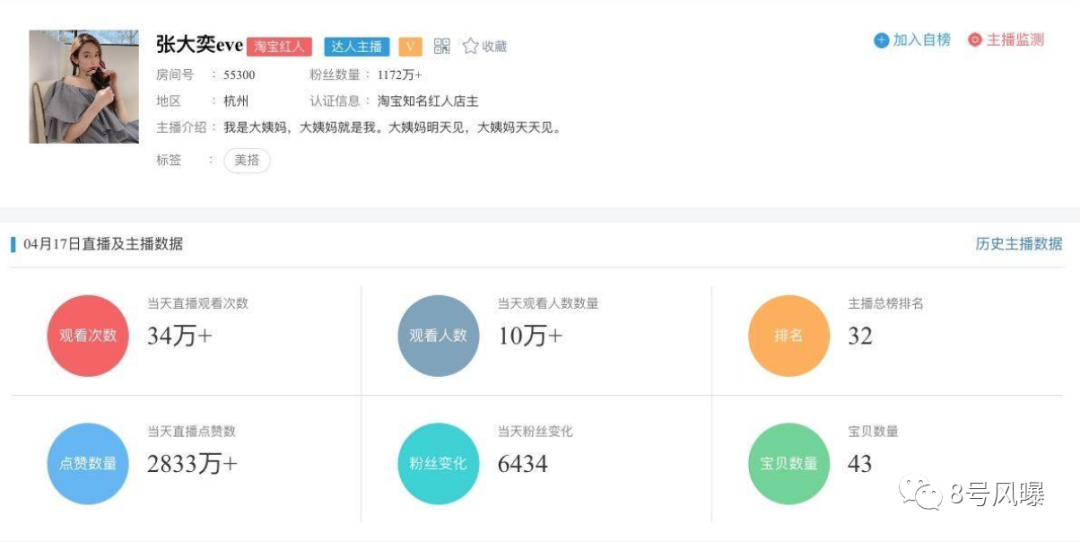Open the QR code icon beside the name
The width and height of the screenshot is (1080, 542).
(442, 46)
